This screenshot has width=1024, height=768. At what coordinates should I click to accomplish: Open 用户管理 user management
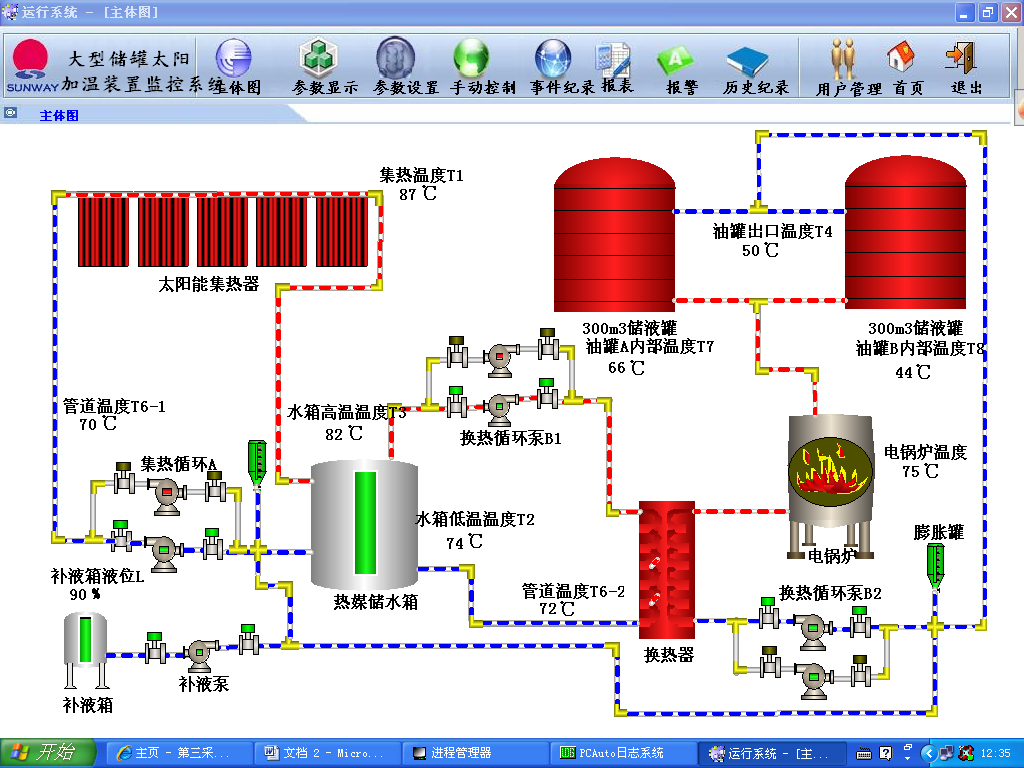(843, 60)
